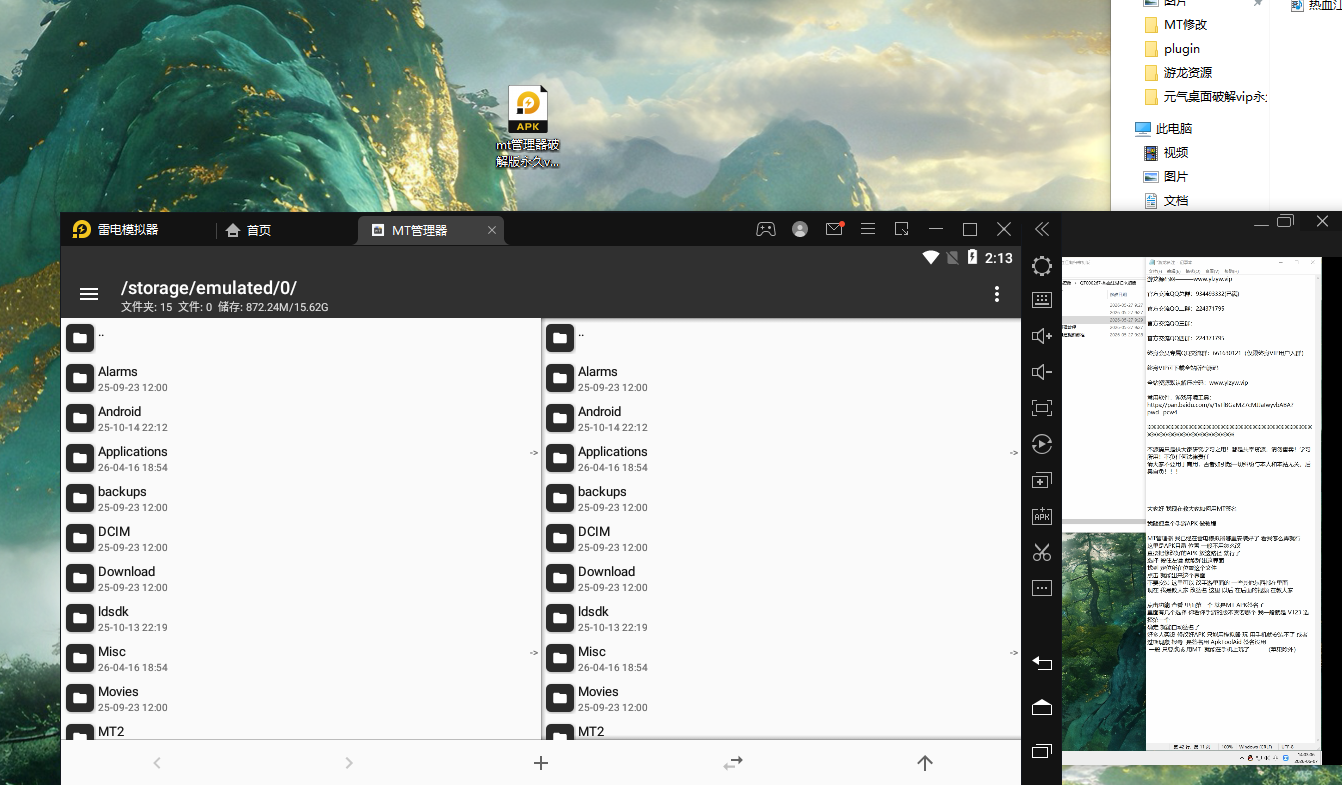
Task: Open the emulator settings gear in the sidebar
Action: pyautogui.click(x=1042, y=266)
